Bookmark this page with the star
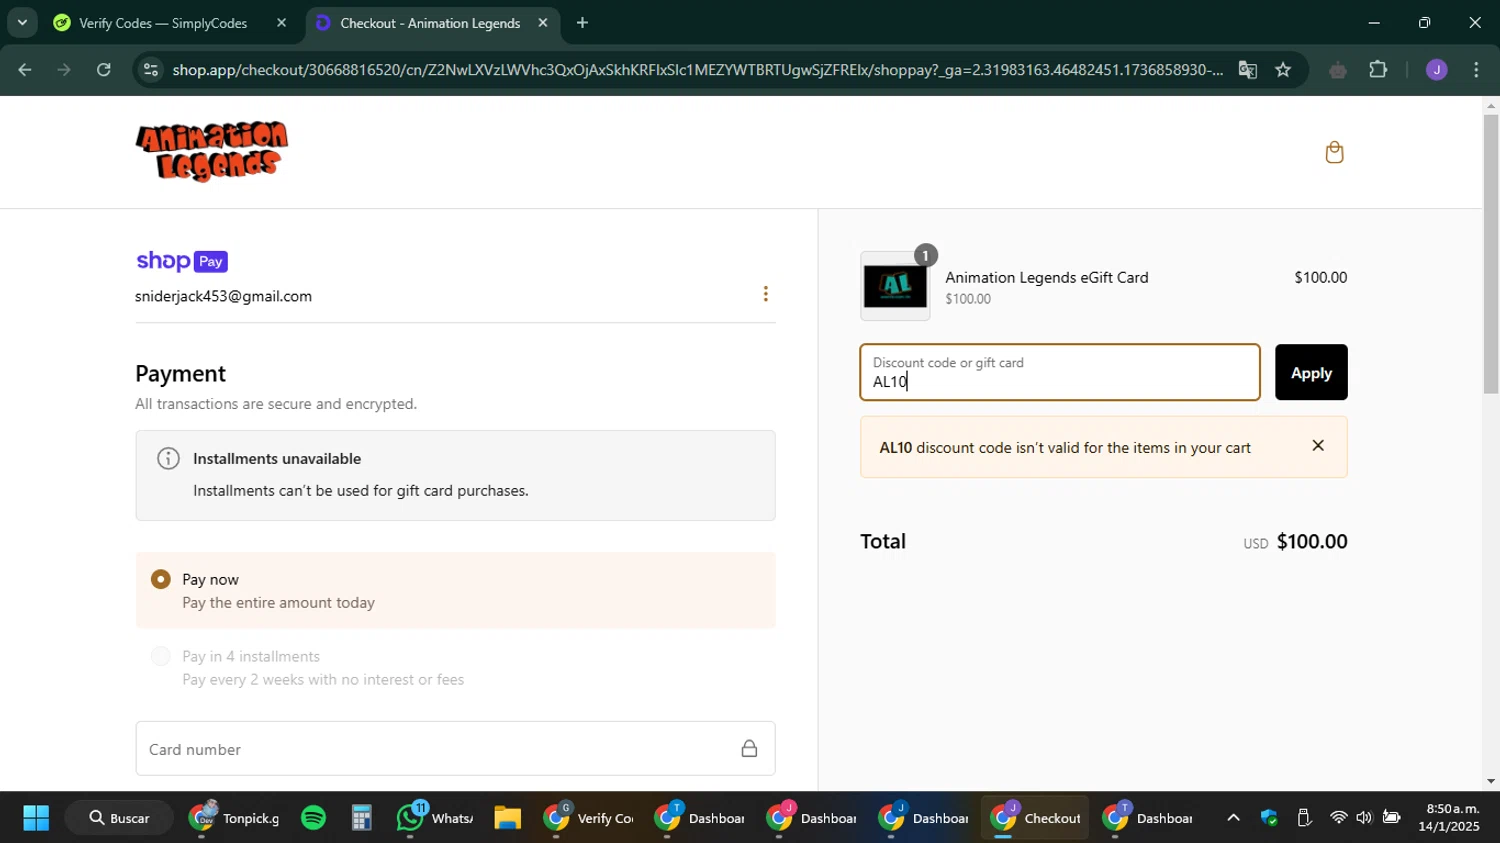Image resolution: width=1500 pixels, height=843 pixels. click(x=1283, y=70)
